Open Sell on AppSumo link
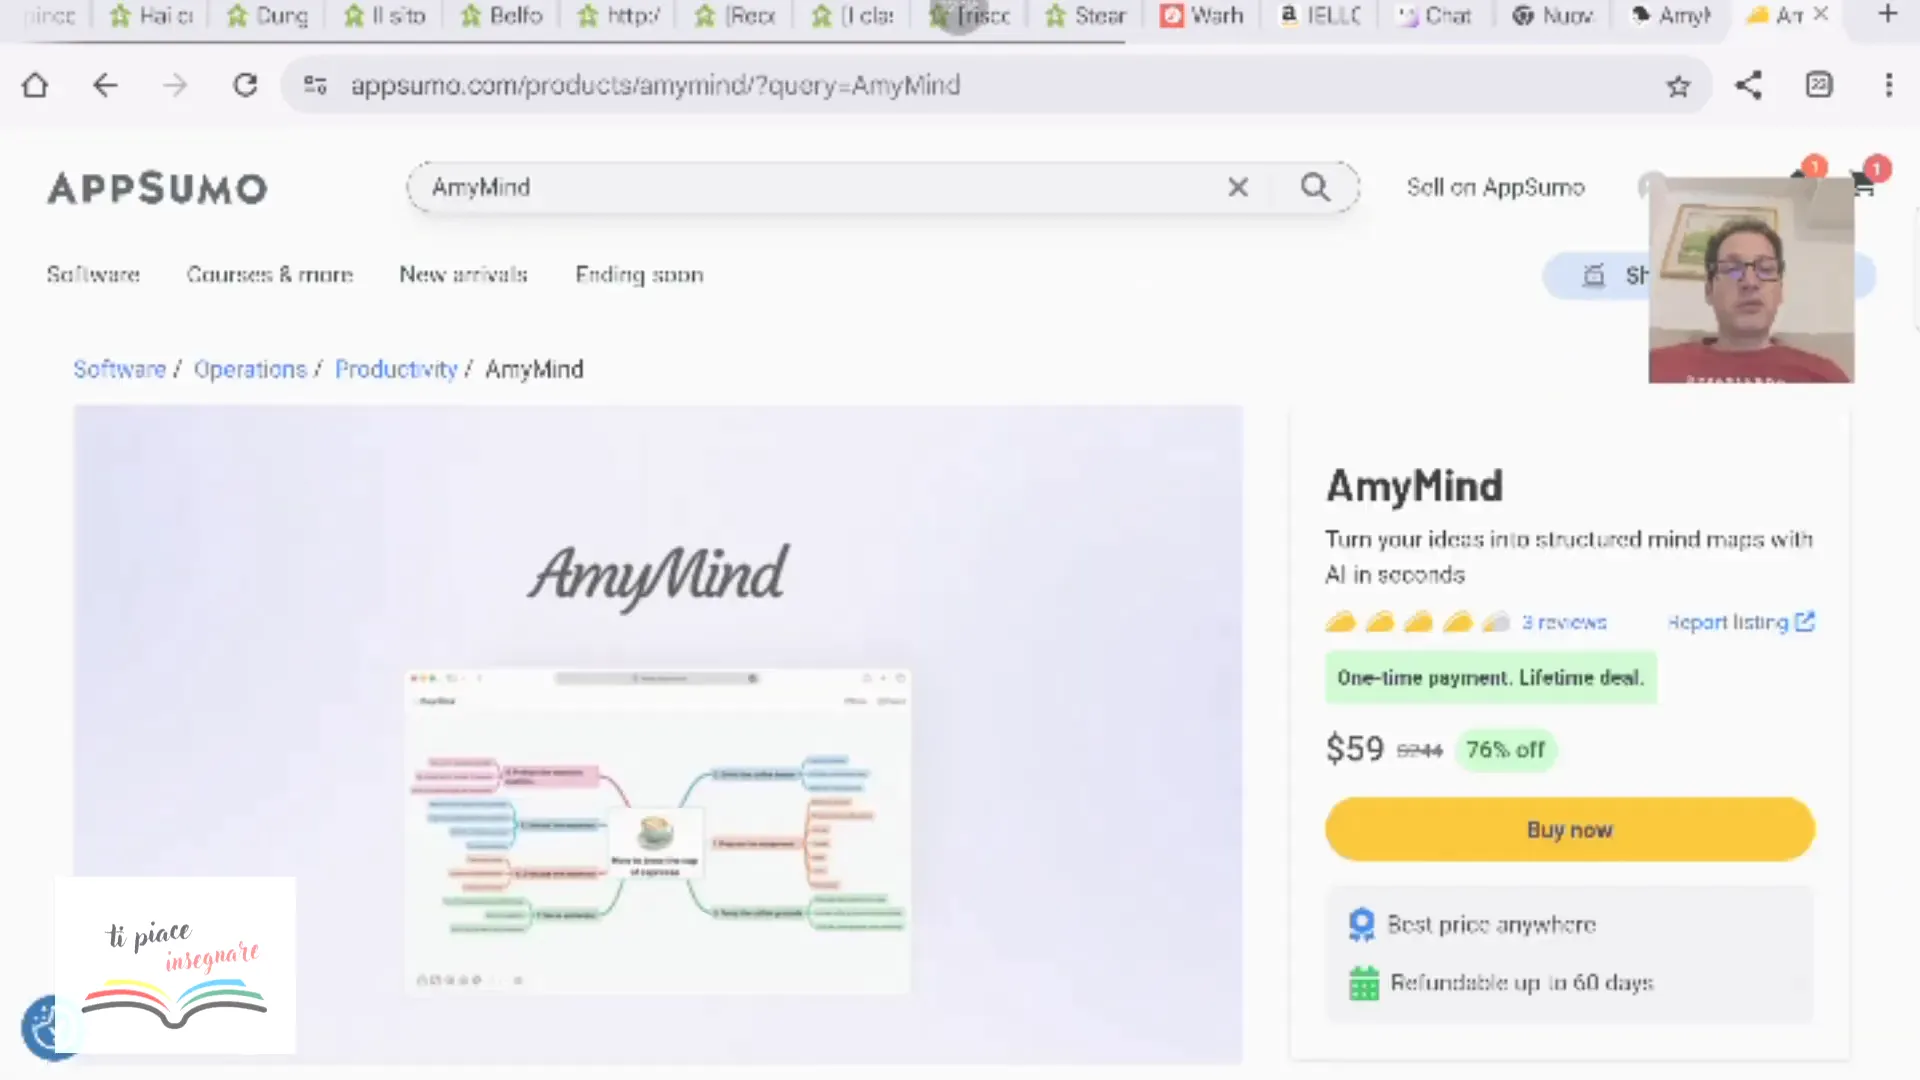Screen dimensions: 1920x1080 point(1495,187)
